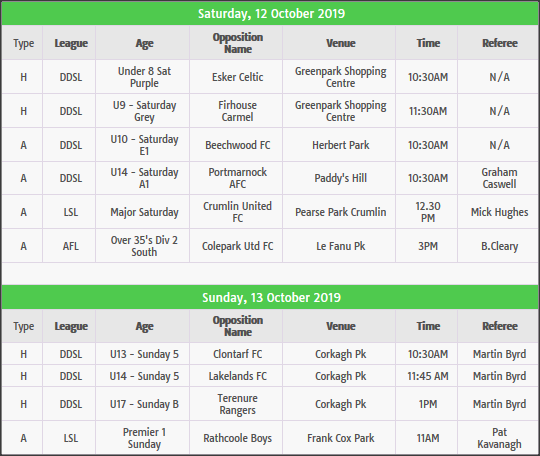The image size is (540, 456).
Task: Click the Sunday, 13 October 2019 header
Action: 271,298
